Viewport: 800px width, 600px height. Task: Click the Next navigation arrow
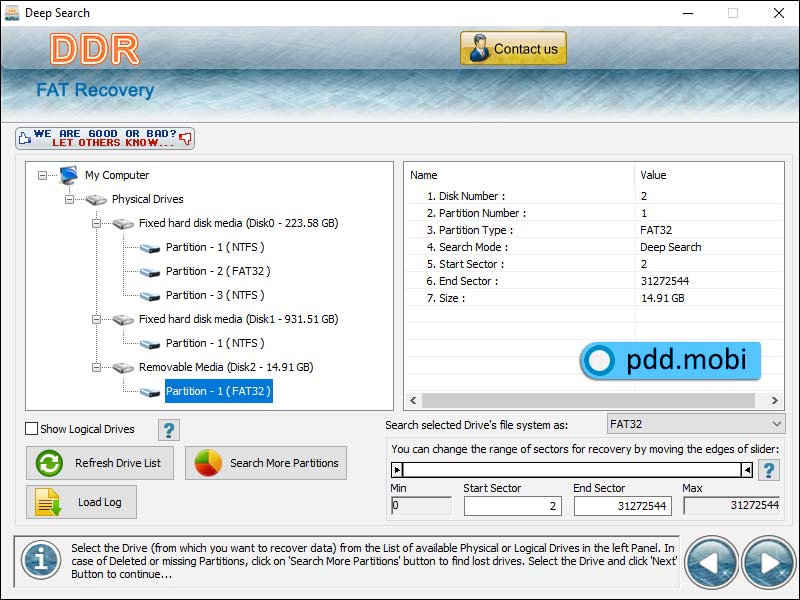(x=768, y=562)
